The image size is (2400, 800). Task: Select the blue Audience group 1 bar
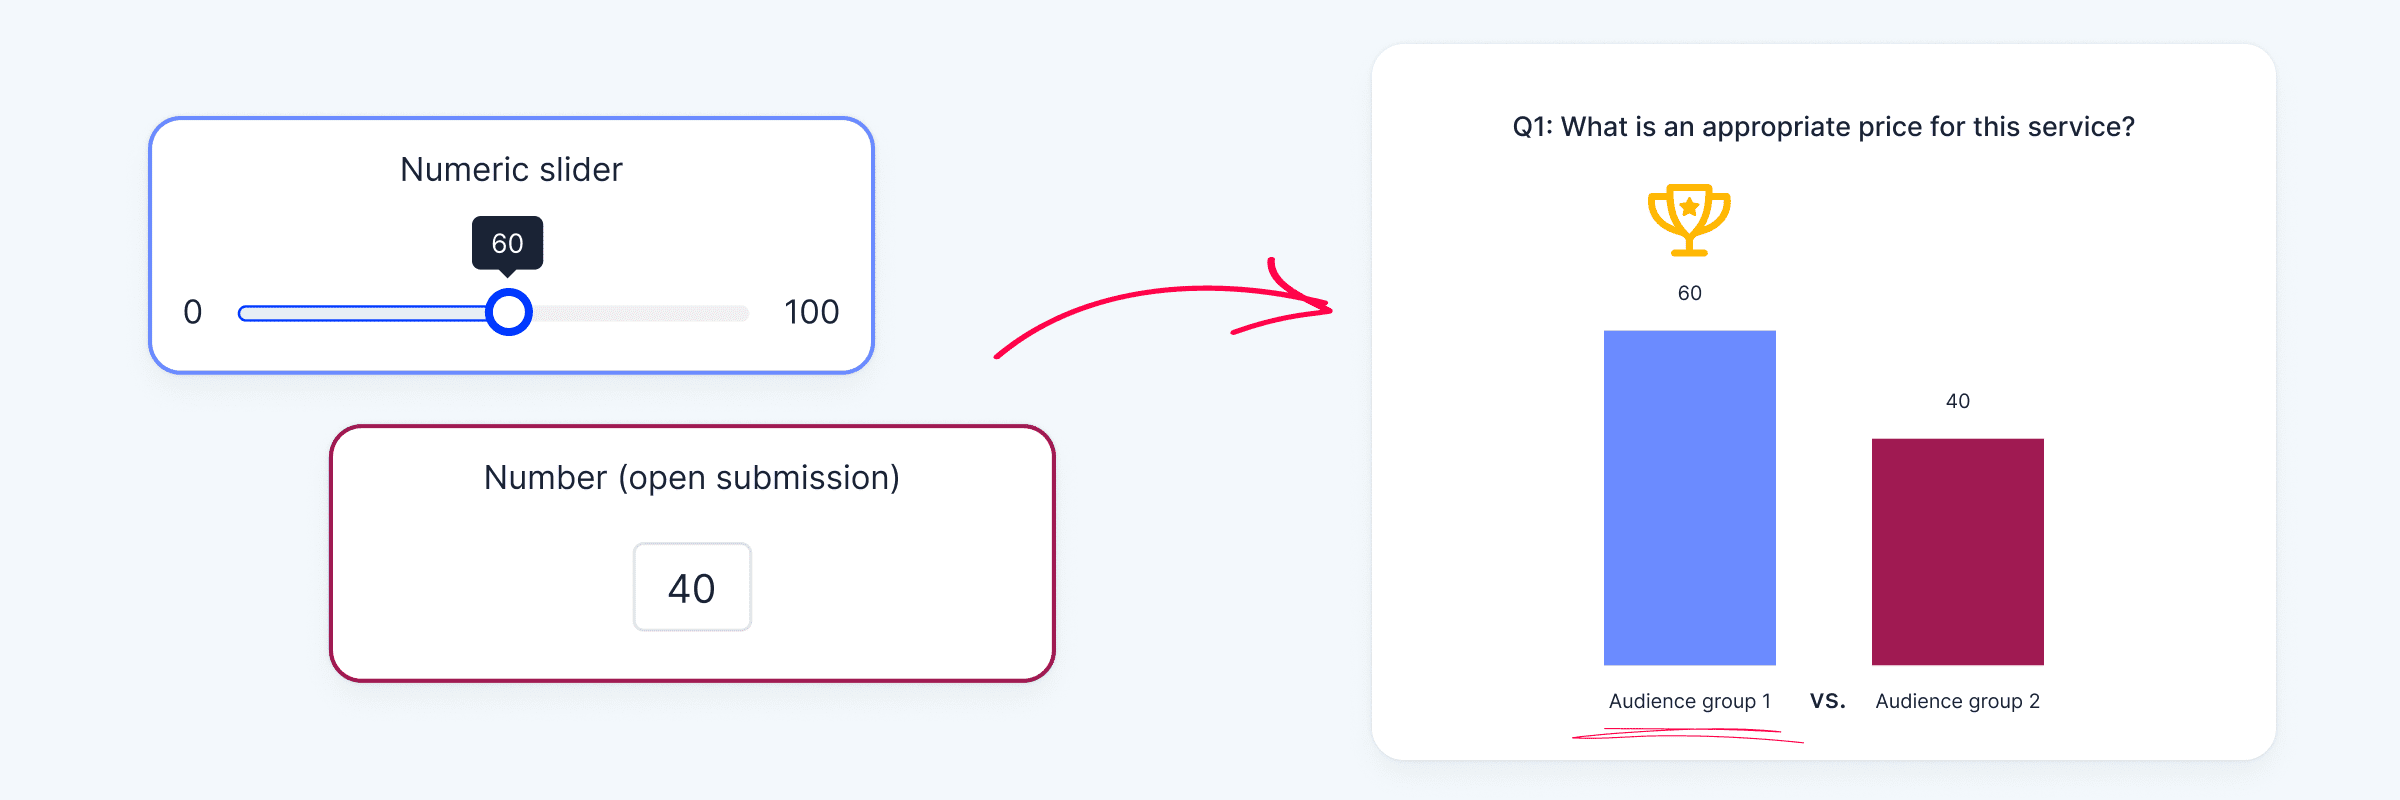pyautogui.click(x=1690, y=498)
